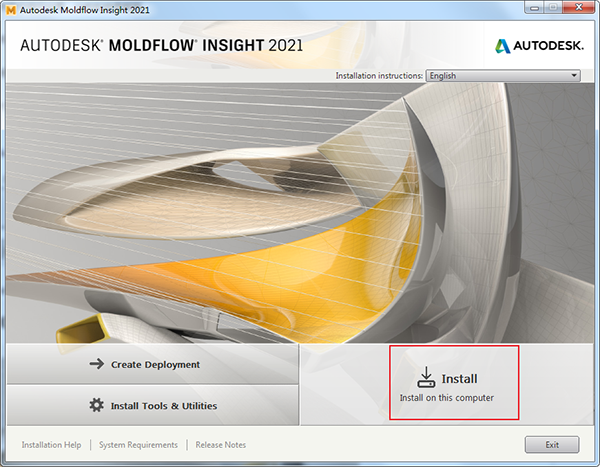Open the Installation instructions language dropdown

[503, 76]
